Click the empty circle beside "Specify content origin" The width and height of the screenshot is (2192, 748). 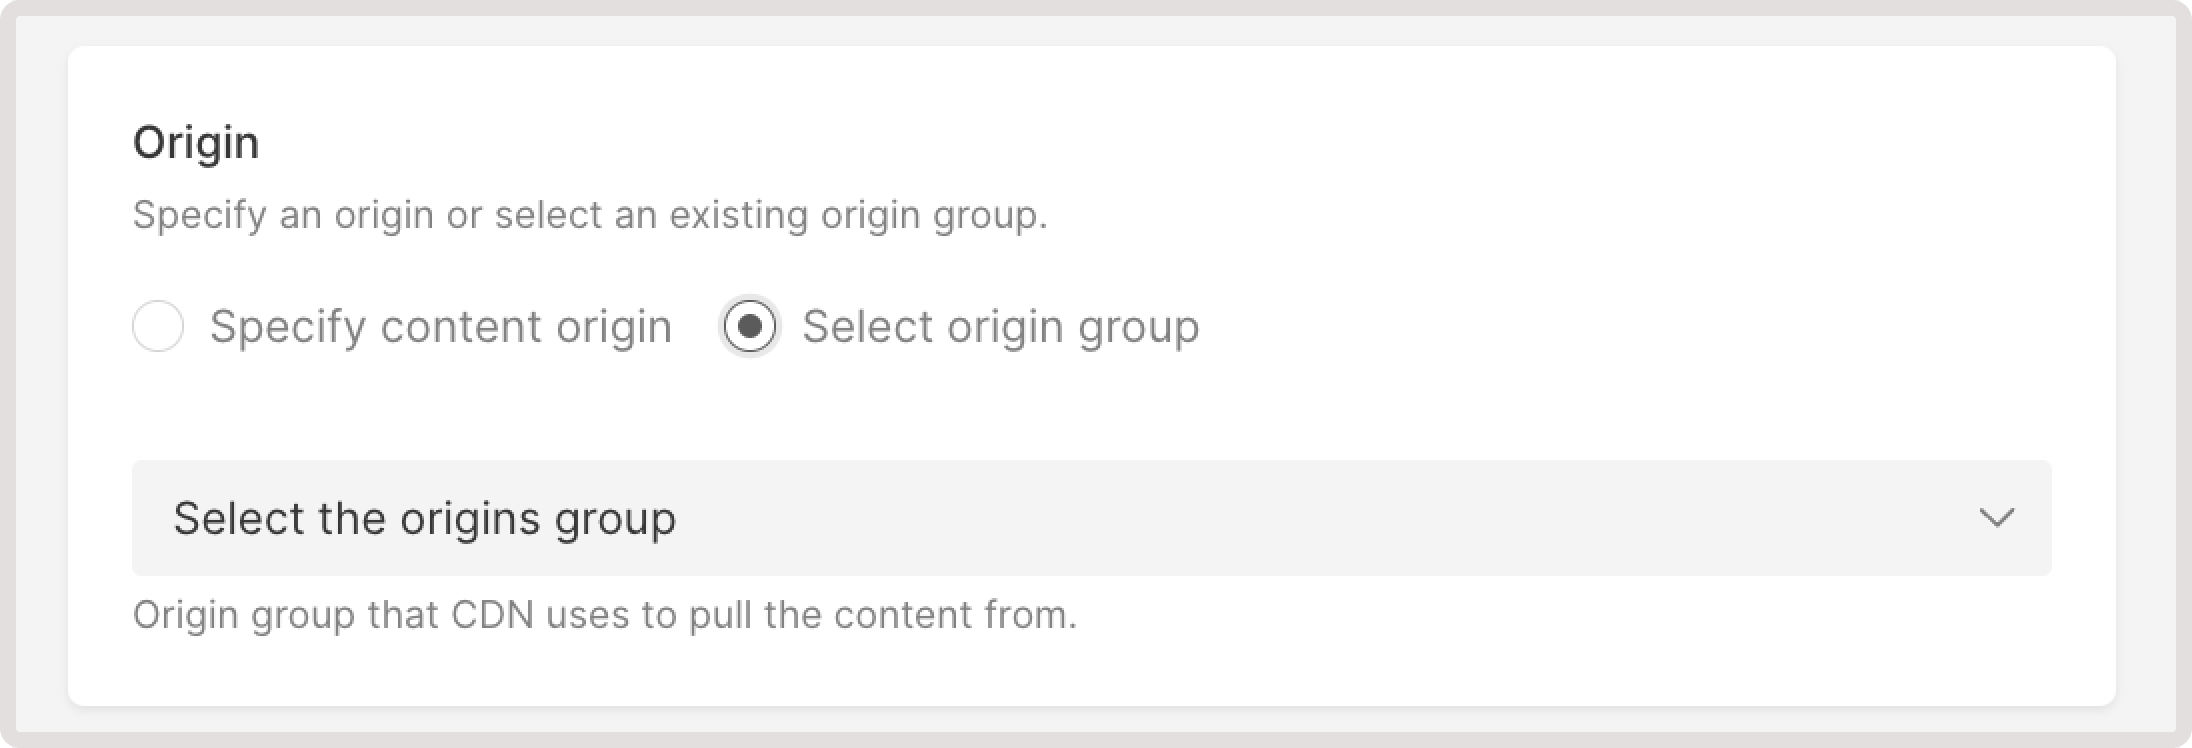158,326
